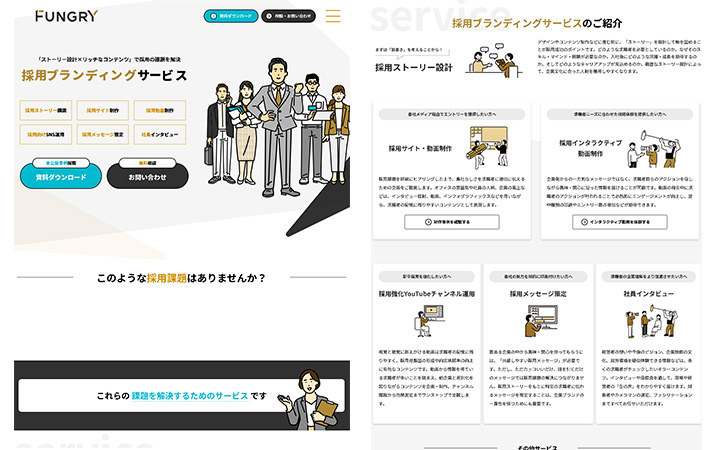Click the button under 採用サイト・動画制作 card
The width and height of the screenshot is (720, 450).
452,222
